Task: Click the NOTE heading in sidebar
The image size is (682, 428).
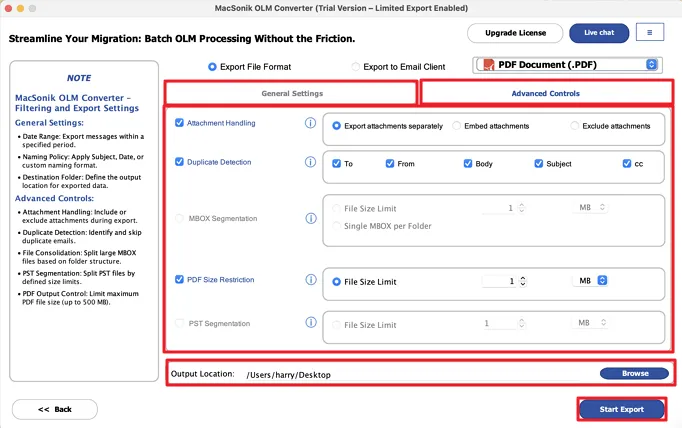Action: (79, 78)
